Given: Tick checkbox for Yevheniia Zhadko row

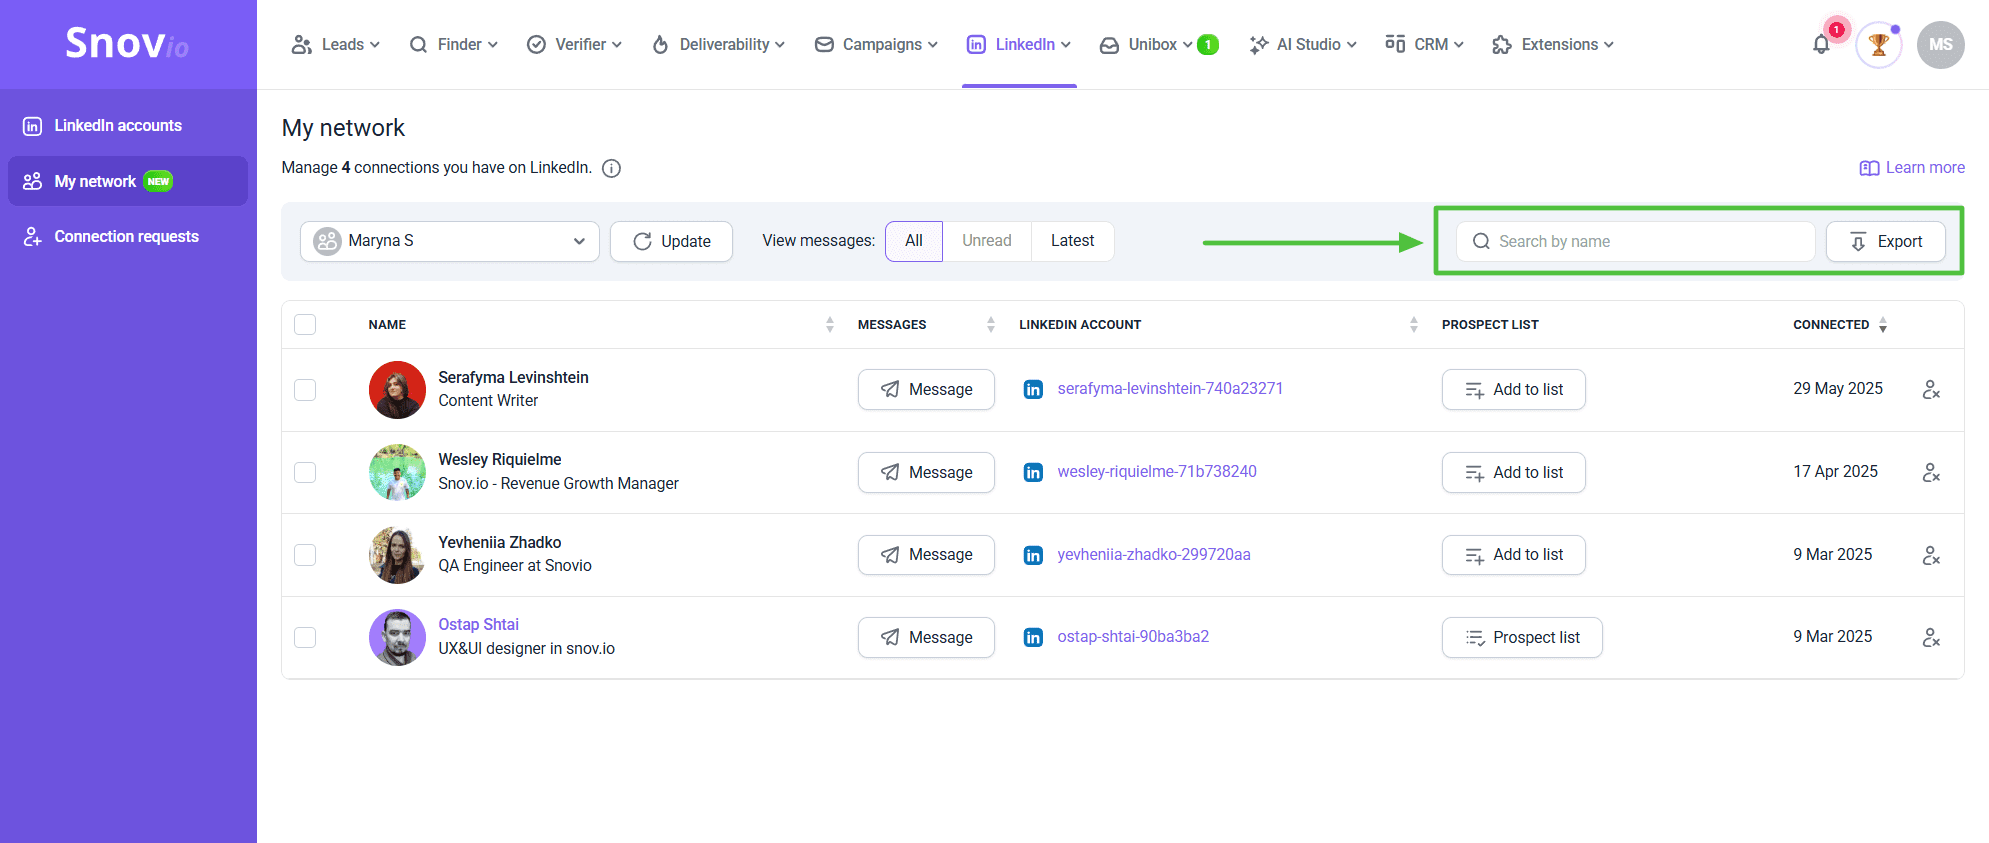Looking at the screenshot, I should point(305,555).
